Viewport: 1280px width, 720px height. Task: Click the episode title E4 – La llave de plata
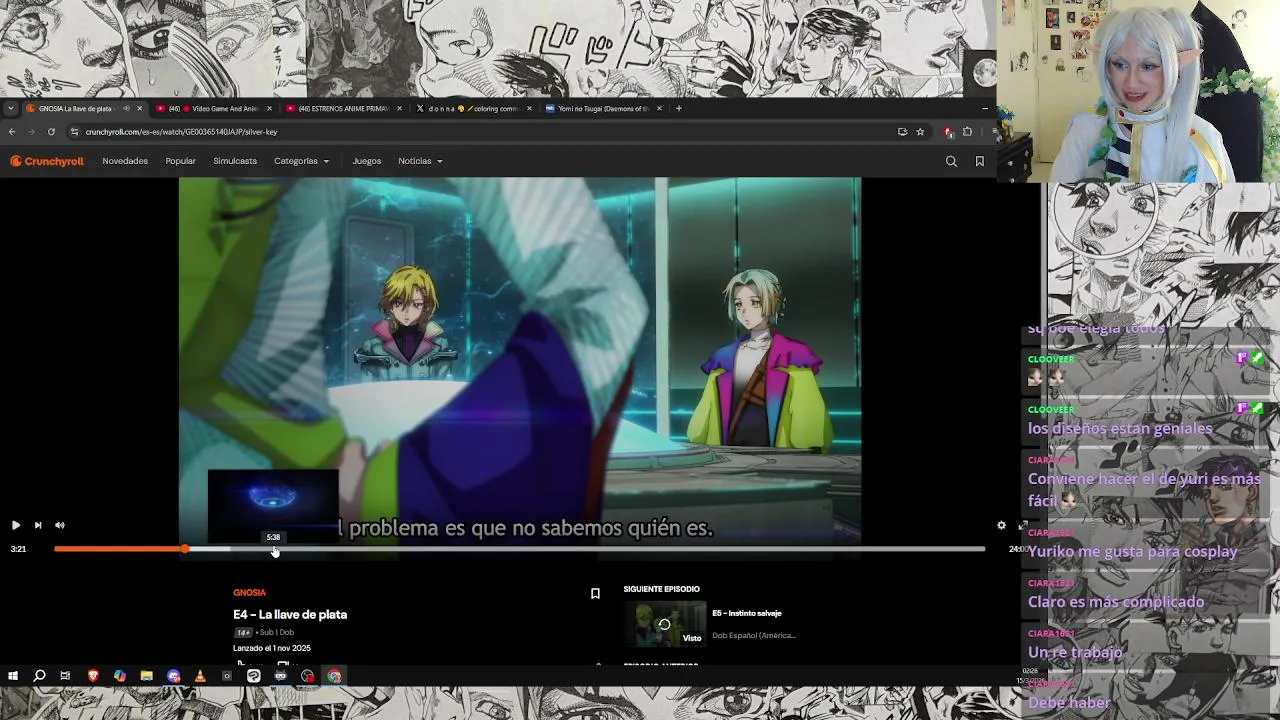tap(290, 615)
